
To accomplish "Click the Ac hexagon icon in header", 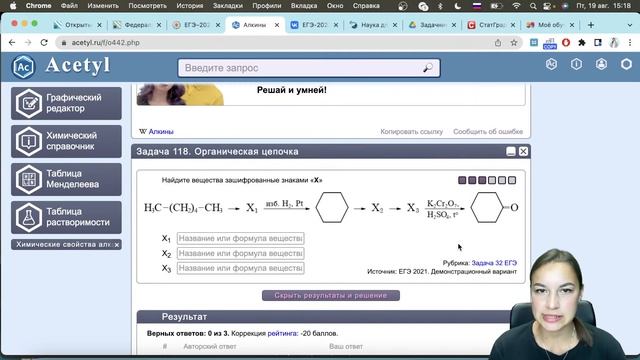I will pyautogui.click(x=551, y=64).
